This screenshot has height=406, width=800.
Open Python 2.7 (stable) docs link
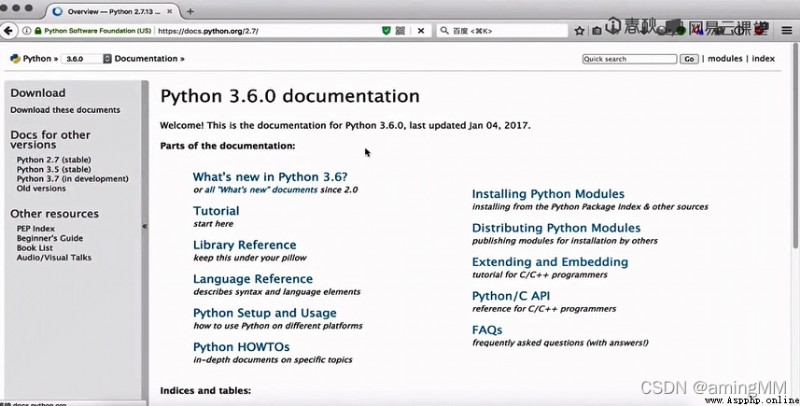point(54,160)
